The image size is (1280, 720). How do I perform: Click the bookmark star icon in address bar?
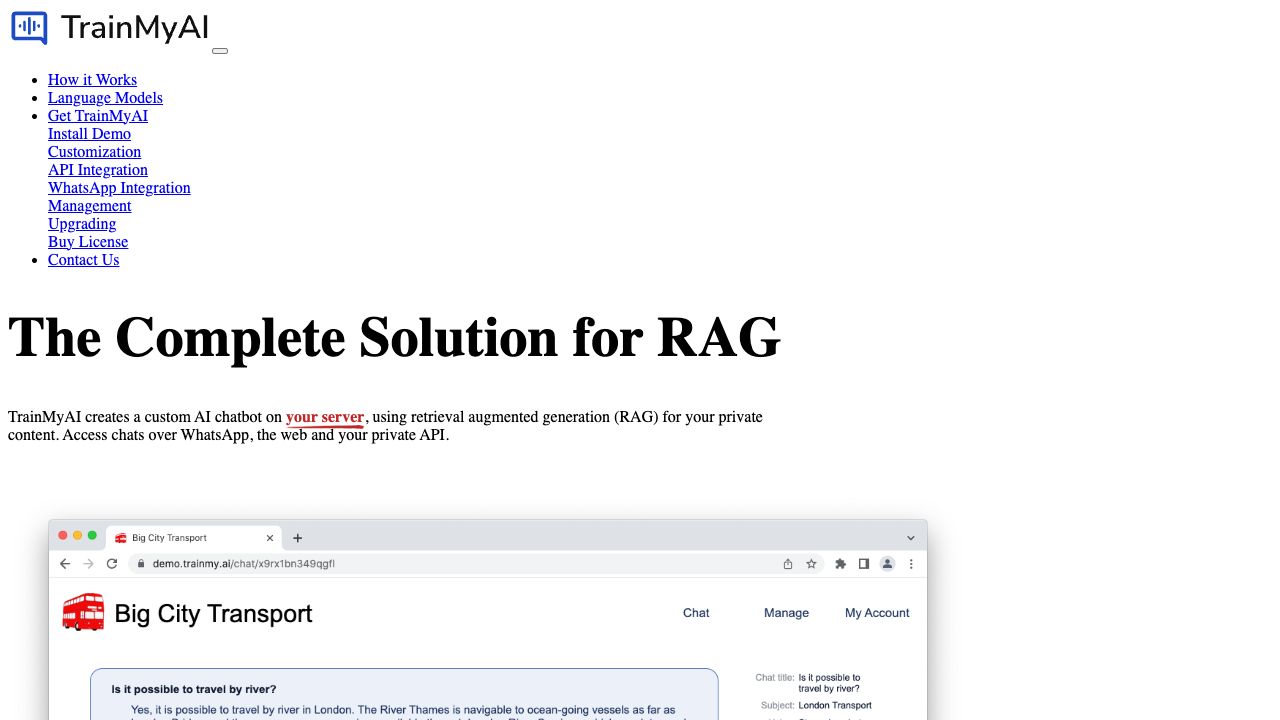point(811,564)
